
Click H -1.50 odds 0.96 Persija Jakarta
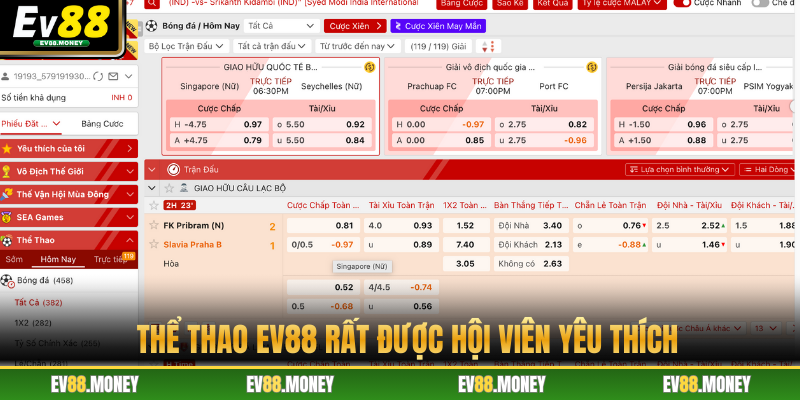click(663, 124)
